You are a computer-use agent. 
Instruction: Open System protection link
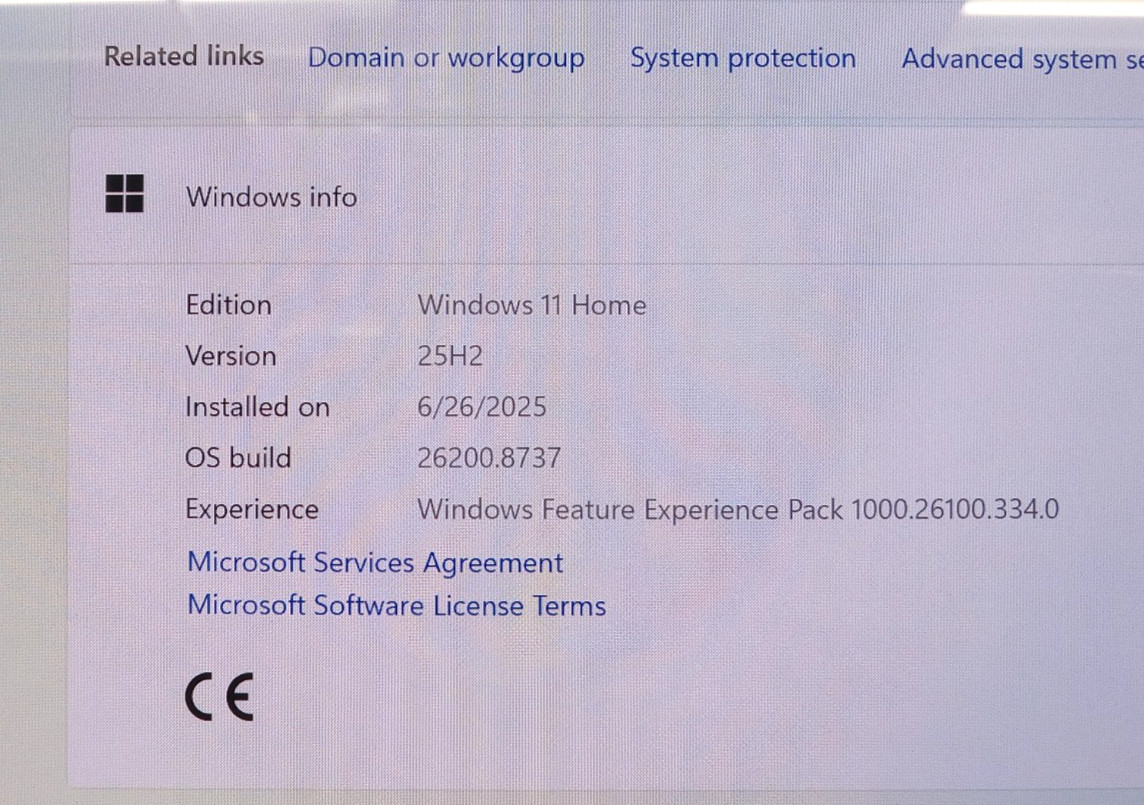pyautogui.click(x=743, y=58)
